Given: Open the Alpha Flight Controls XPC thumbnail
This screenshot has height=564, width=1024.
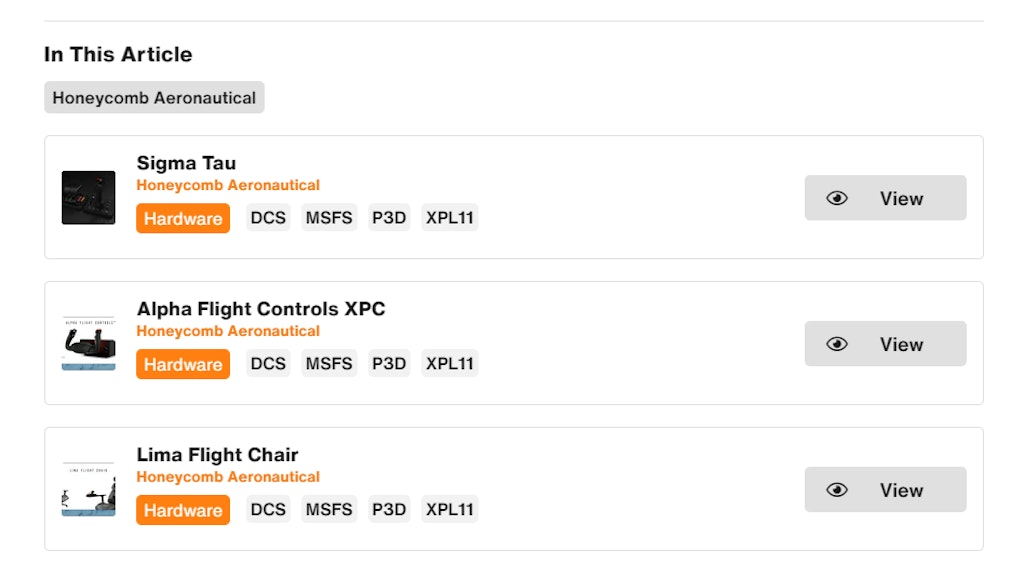Looking at the screenshot, I should pyautogui.click(x=88, y=343).
